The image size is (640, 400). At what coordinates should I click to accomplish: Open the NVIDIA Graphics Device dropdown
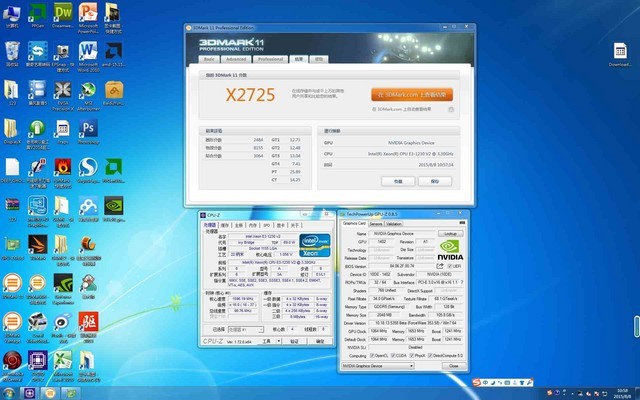point(378,366)
